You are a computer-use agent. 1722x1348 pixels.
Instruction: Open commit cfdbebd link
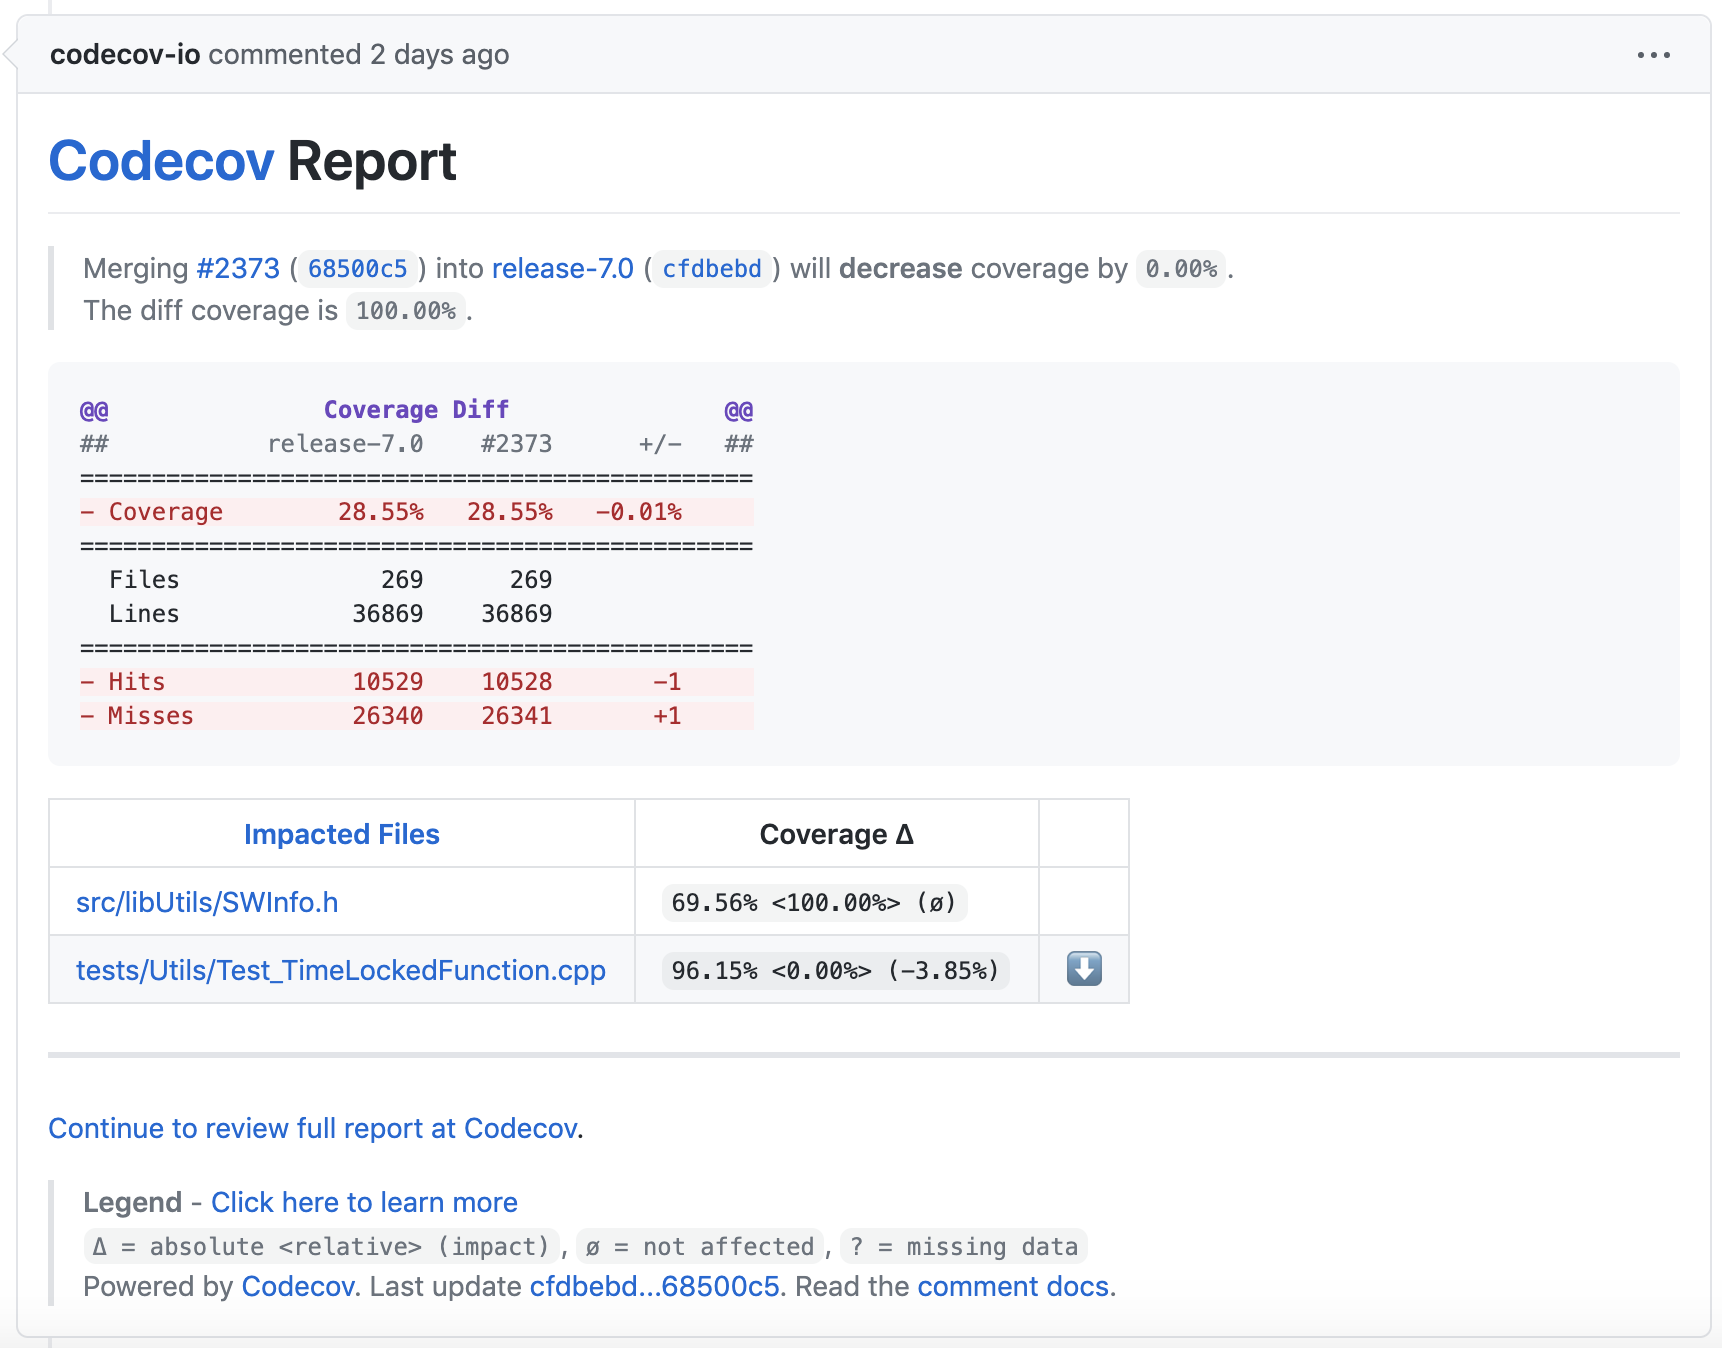(x=712, y=269)
